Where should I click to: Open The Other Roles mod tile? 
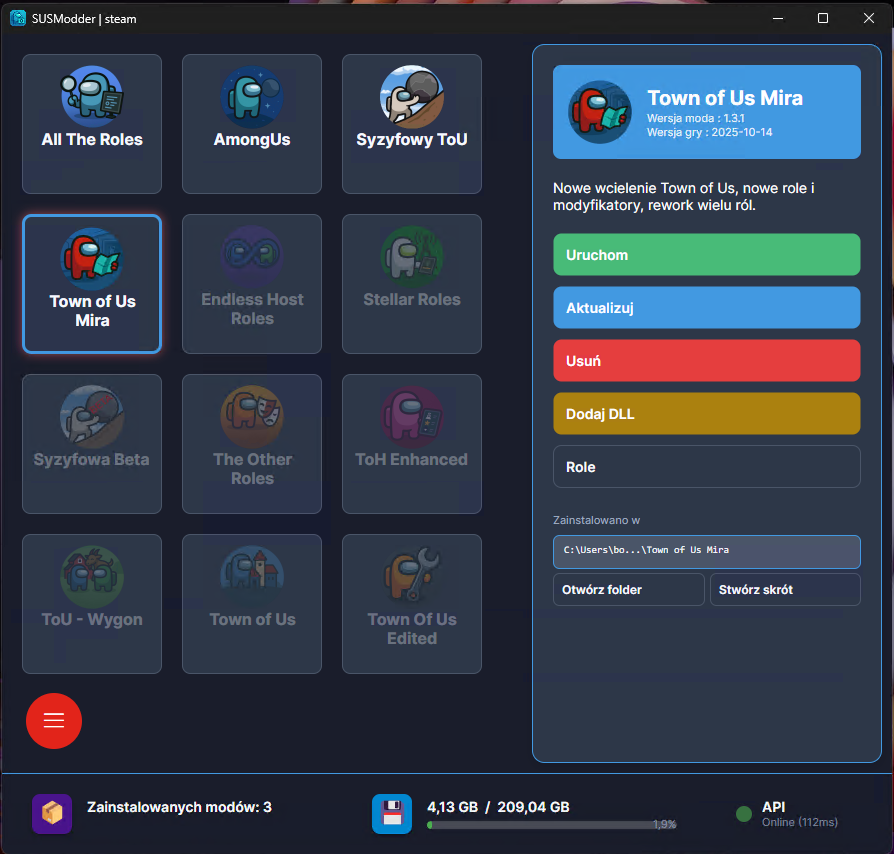pos(252,444)
